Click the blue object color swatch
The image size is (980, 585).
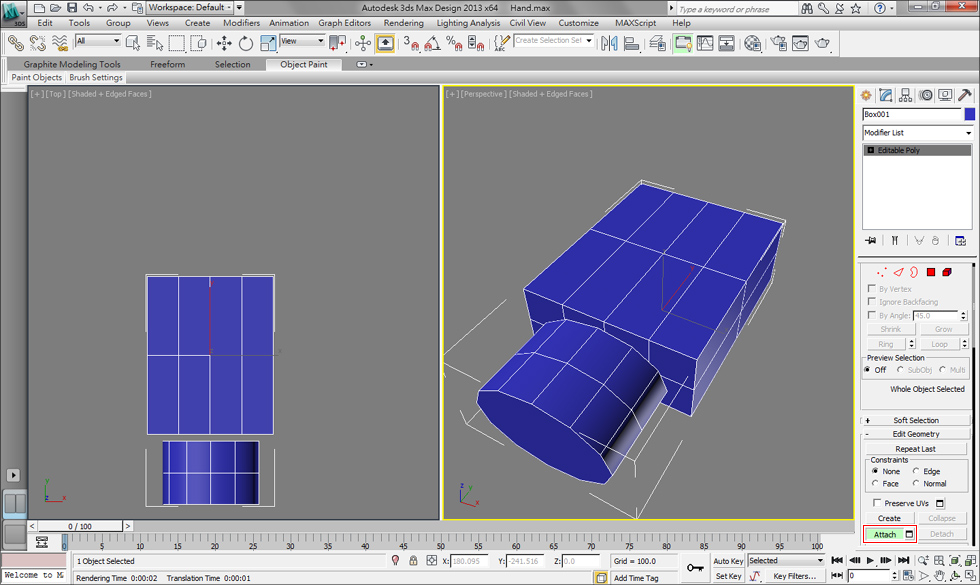click(968, 114)
